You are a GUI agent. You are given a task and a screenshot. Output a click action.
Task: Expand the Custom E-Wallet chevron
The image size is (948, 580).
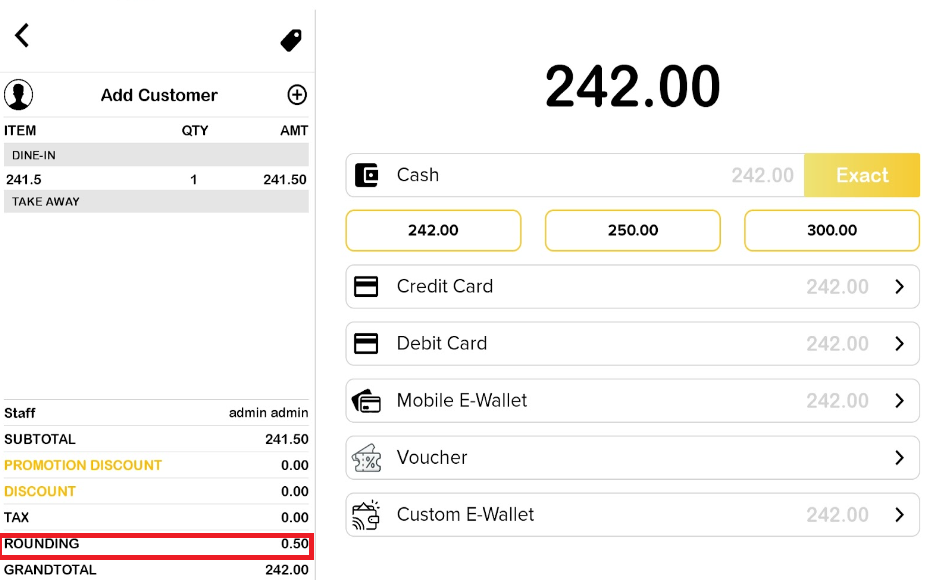click(x=899, y=515)
